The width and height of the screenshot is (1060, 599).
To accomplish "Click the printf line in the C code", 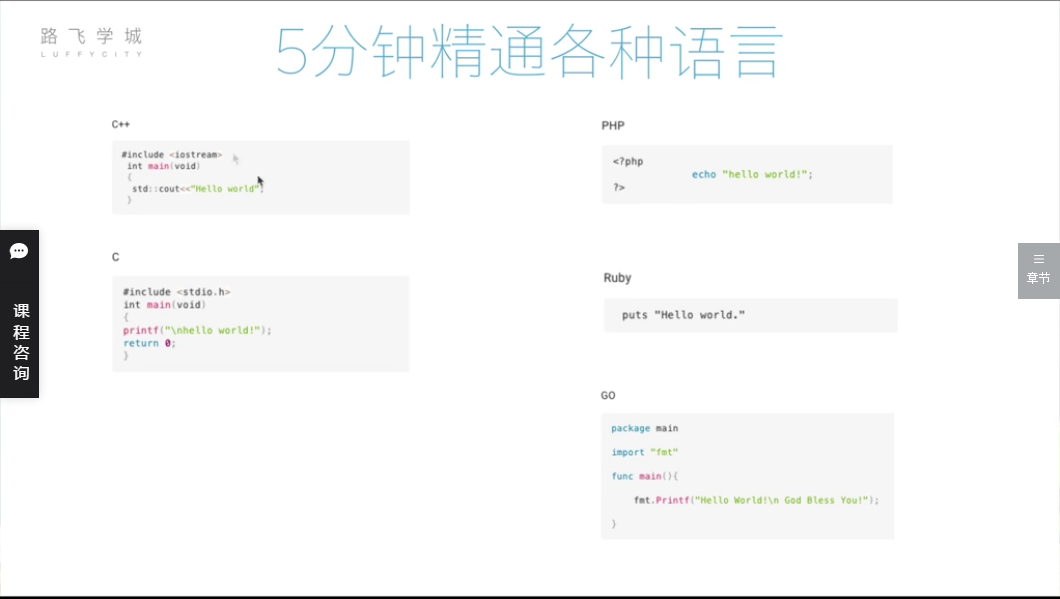I will coord(197,330).
